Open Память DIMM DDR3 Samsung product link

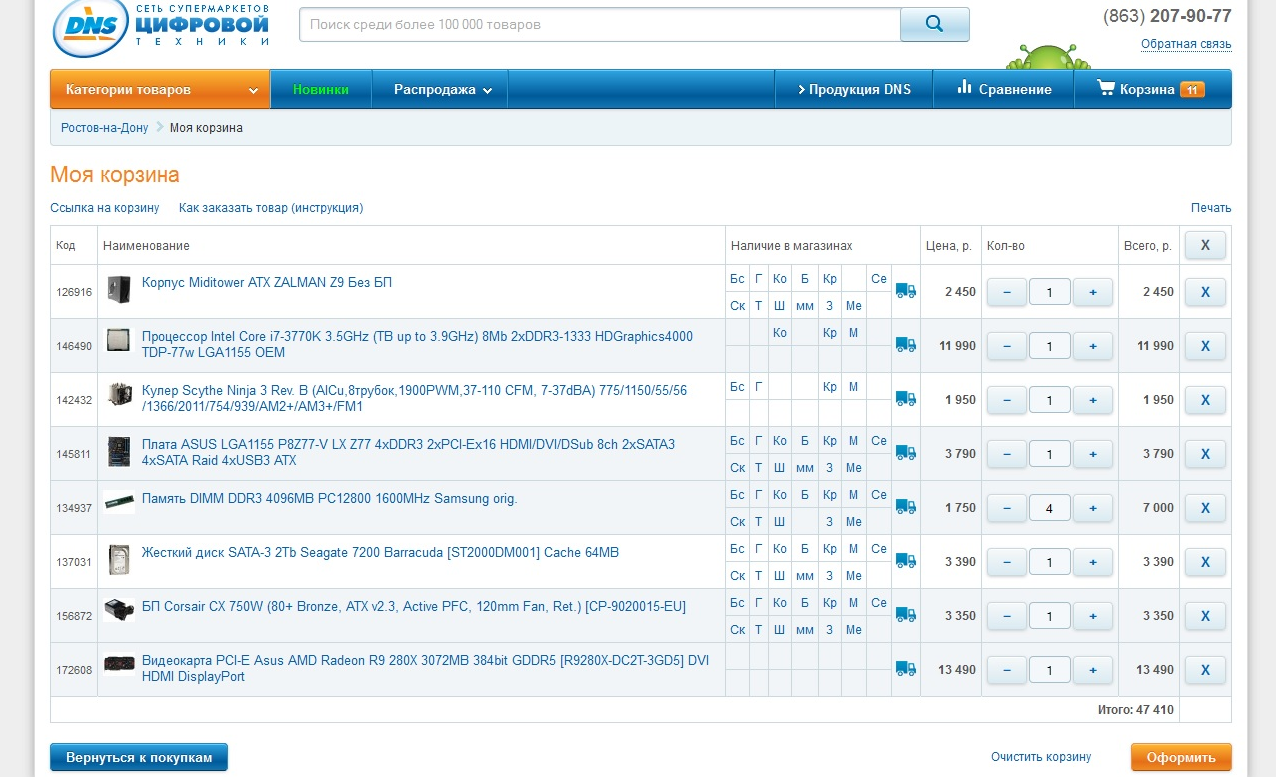(330, 499)
